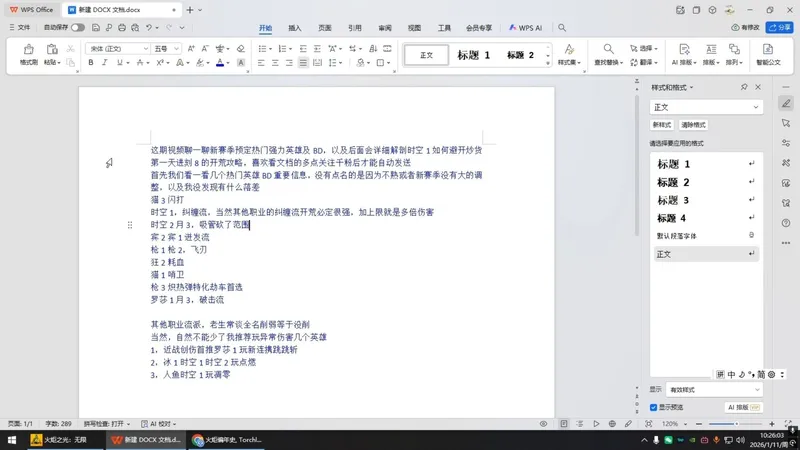Switch to the 插入 ribbon tab
800x450 pixels.
coord(295,28)
